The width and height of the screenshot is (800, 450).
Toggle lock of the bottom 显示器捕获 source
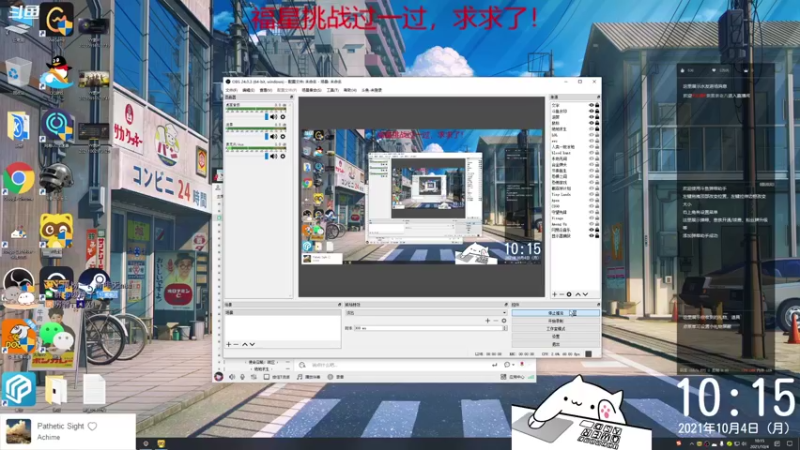pos(597,236)
